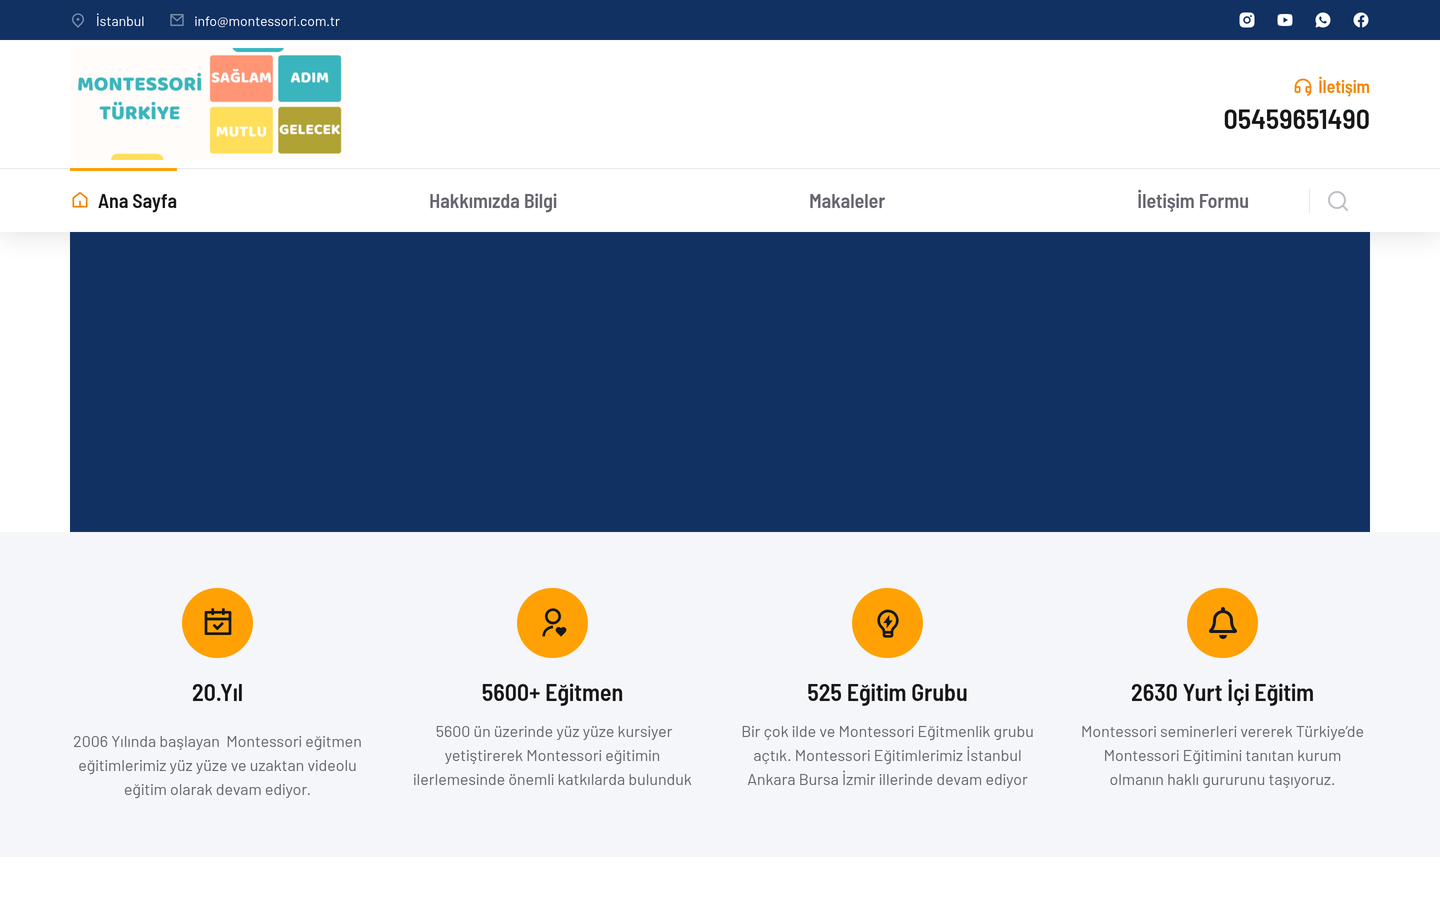Click paragraph starting 'Montessori seminerleri vererek'
Screen dimensions: 1440x900
tap(1222, 755)
